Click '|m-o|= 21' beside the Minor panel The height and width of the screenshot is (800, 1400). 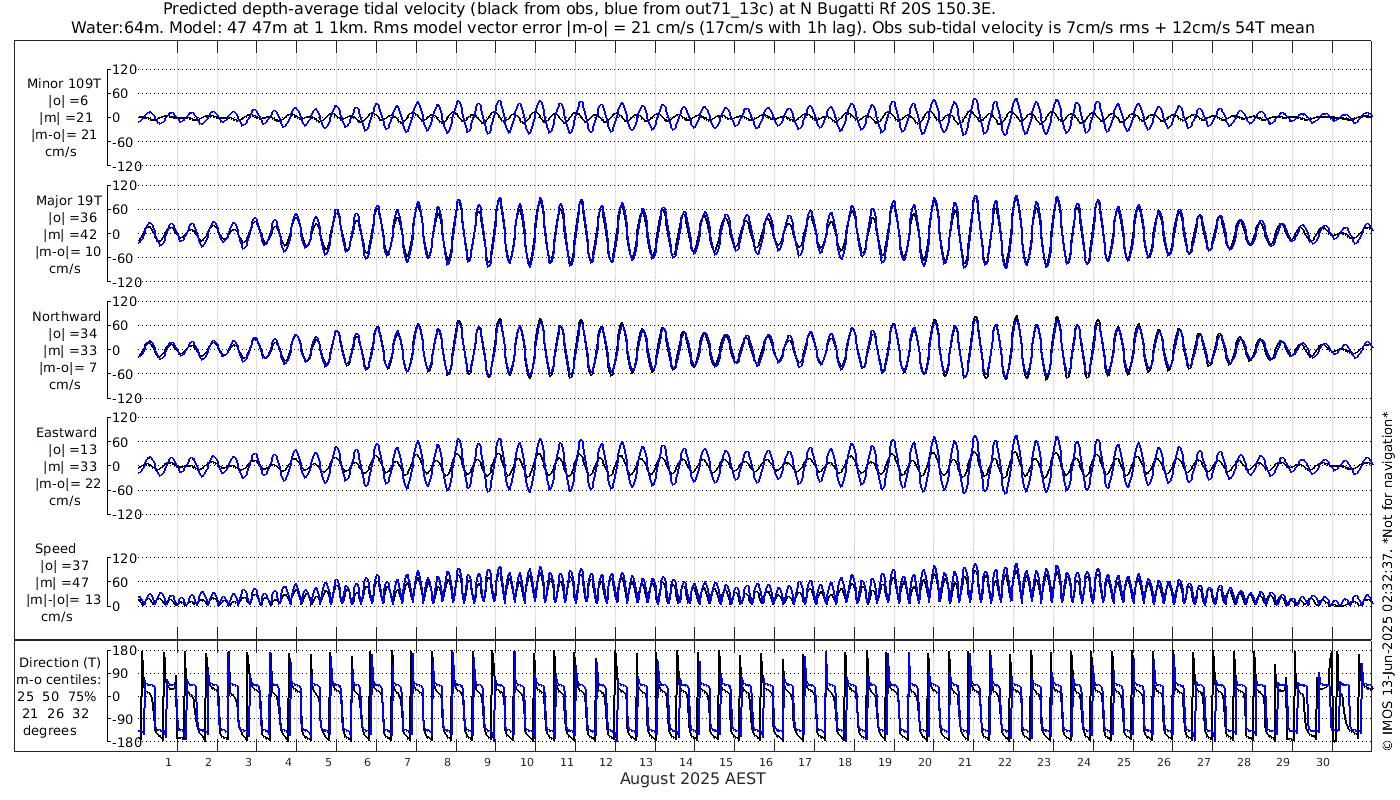[64, 135]
